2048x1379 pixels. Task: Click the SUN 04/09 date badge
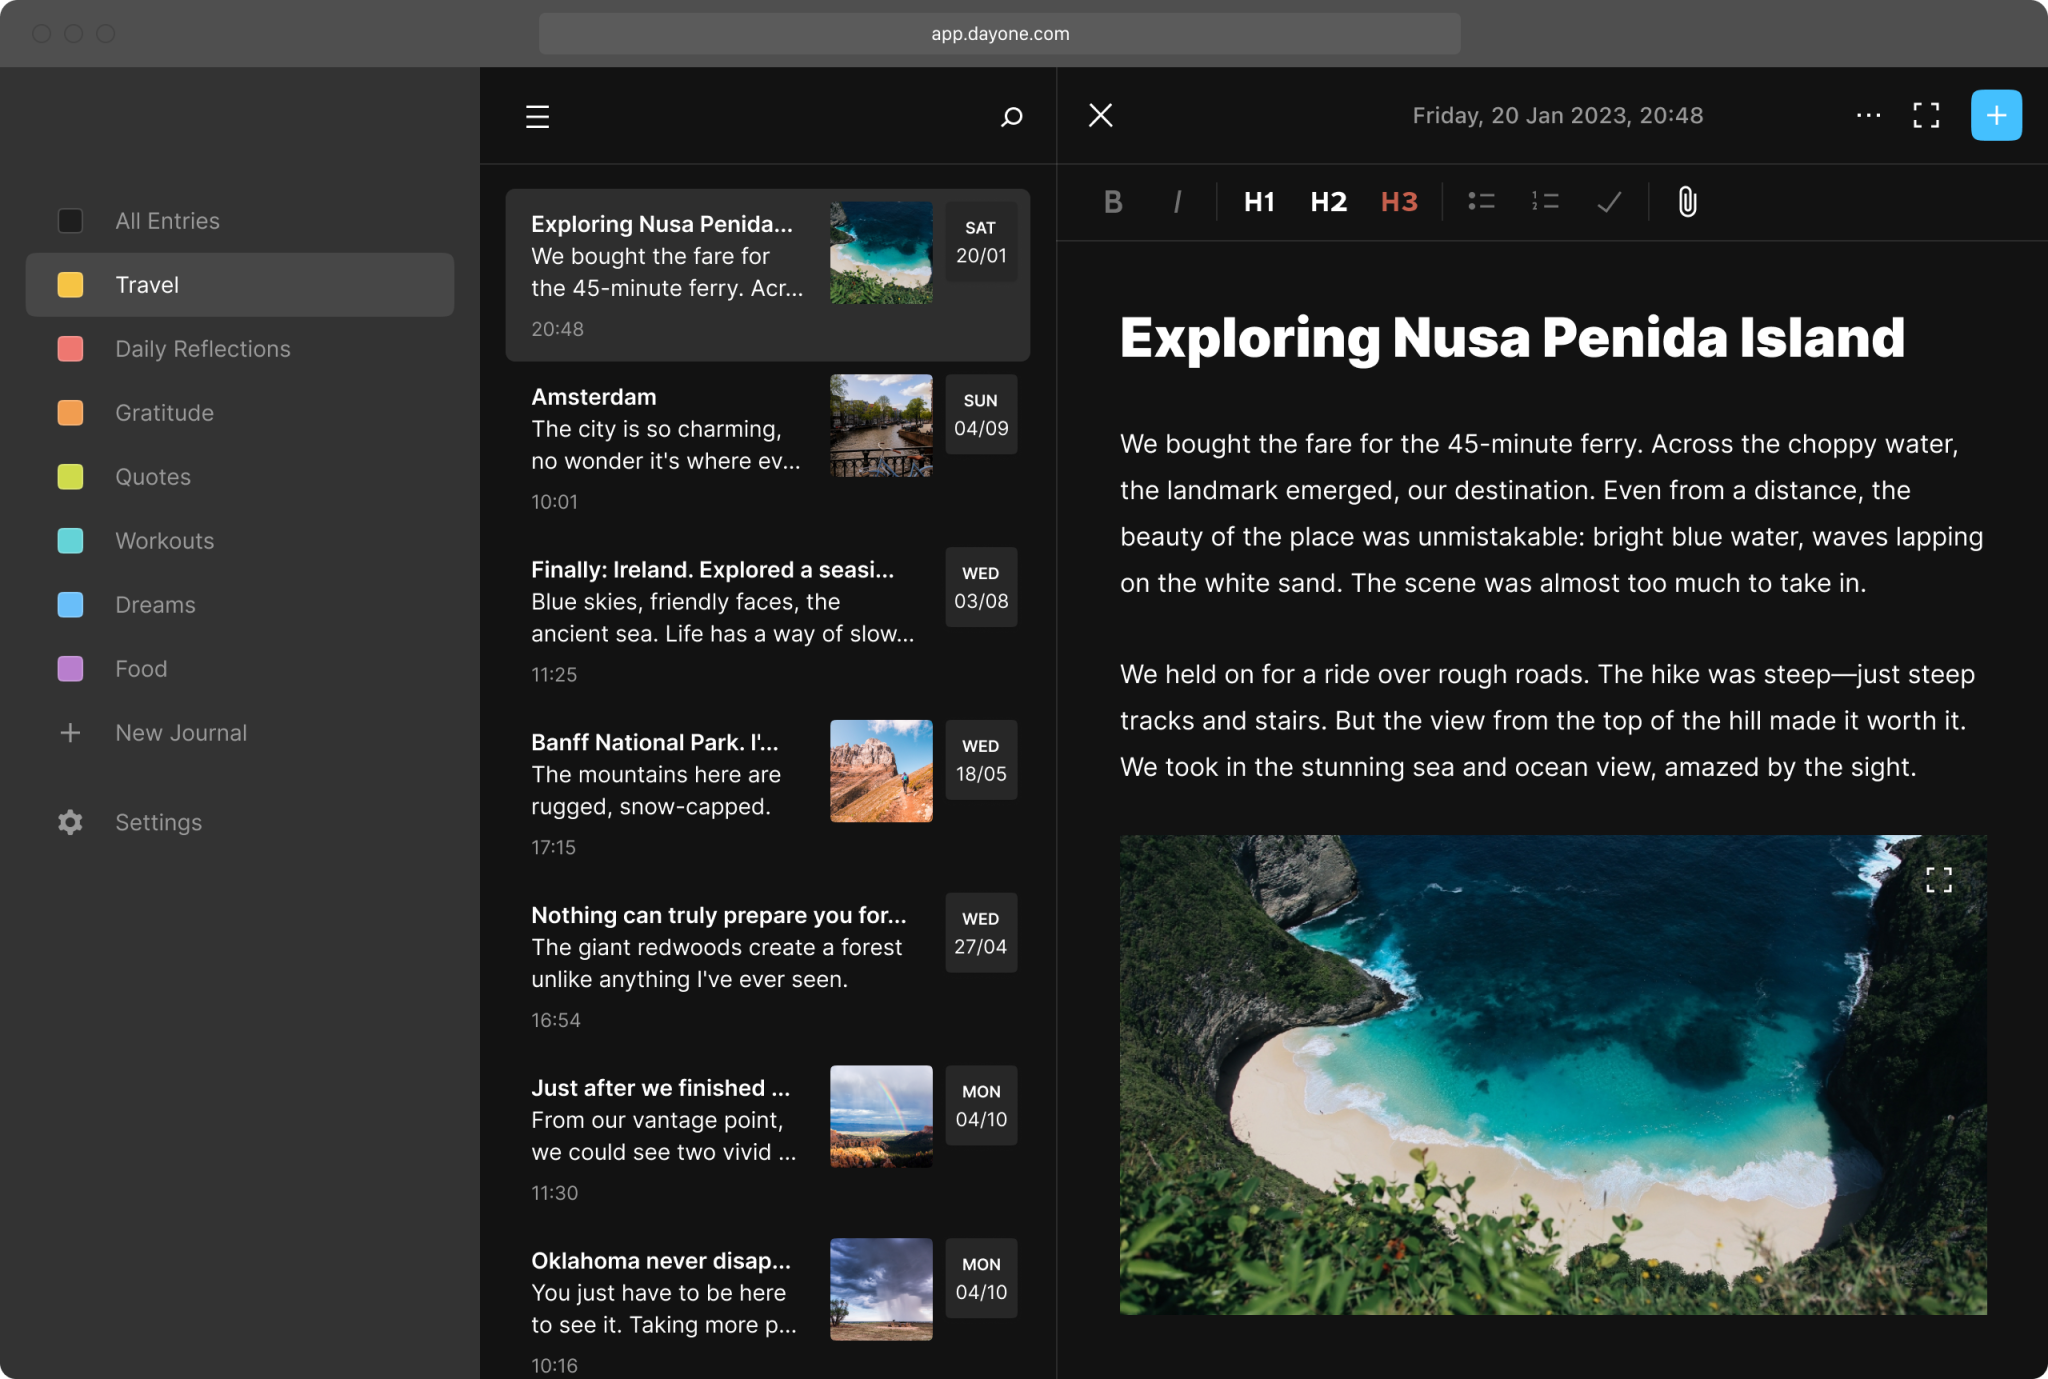tap(981, 415)
